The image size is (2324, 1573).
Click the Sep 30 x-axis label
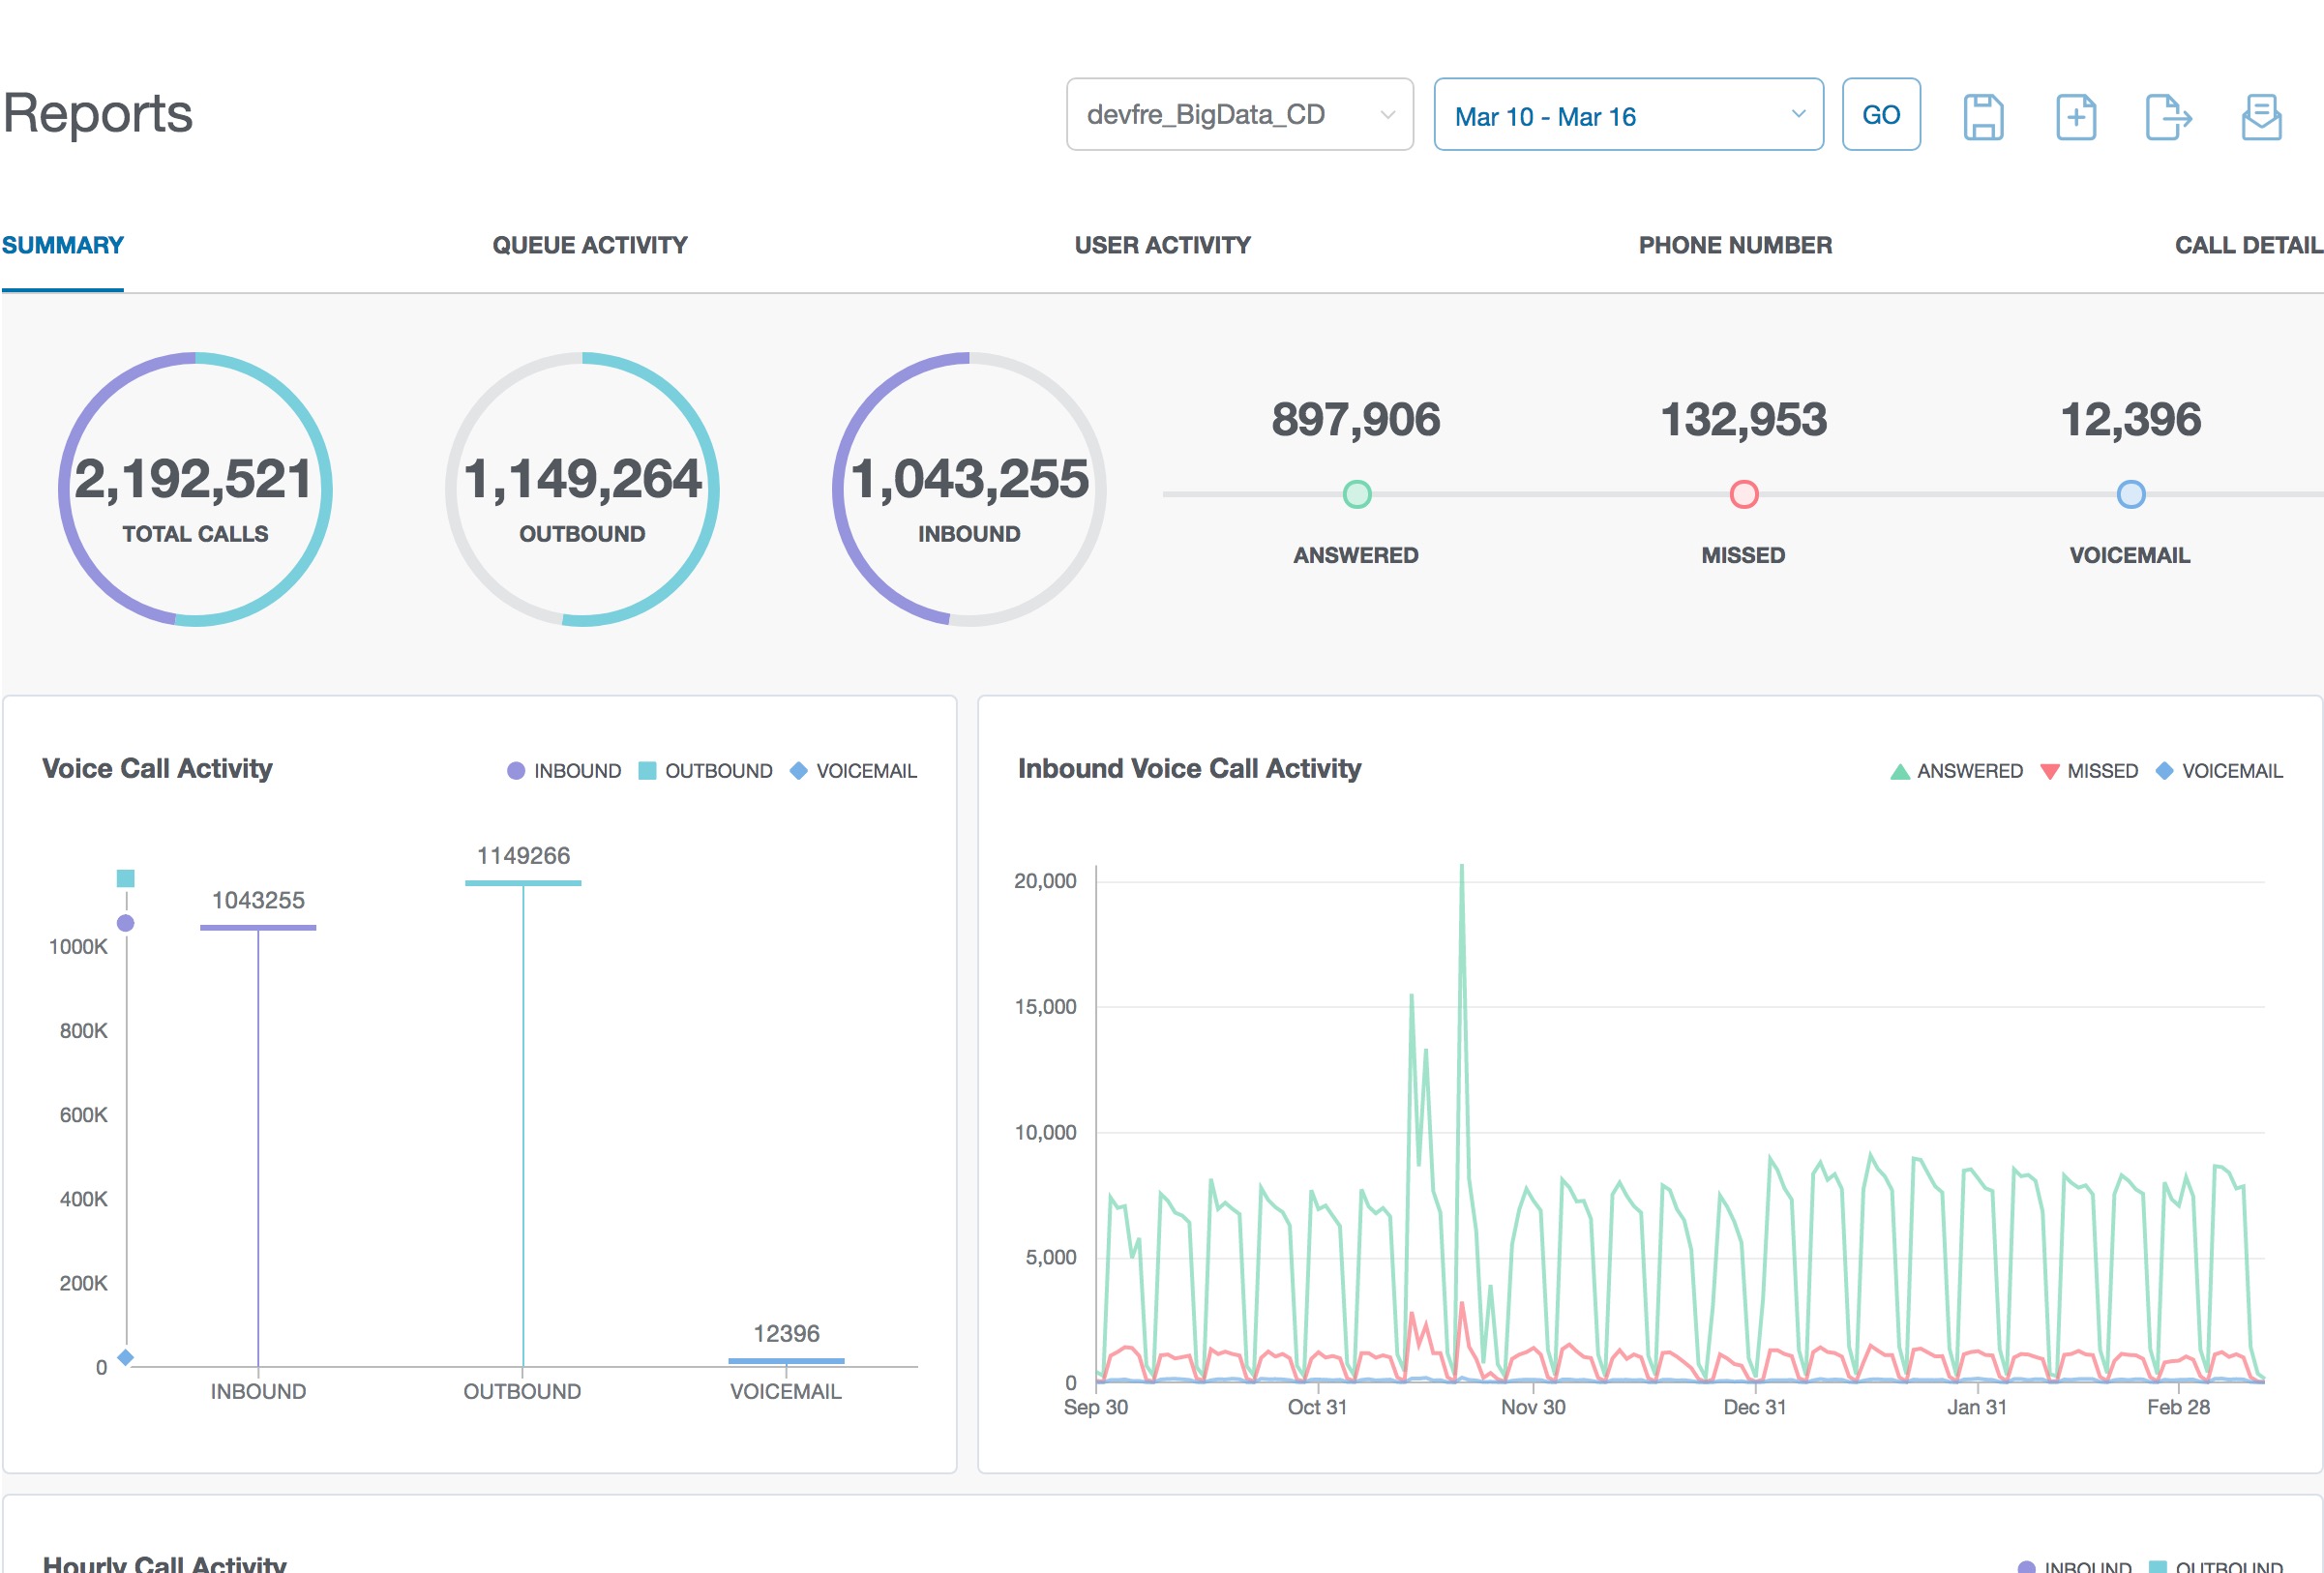(1095, 1407)
